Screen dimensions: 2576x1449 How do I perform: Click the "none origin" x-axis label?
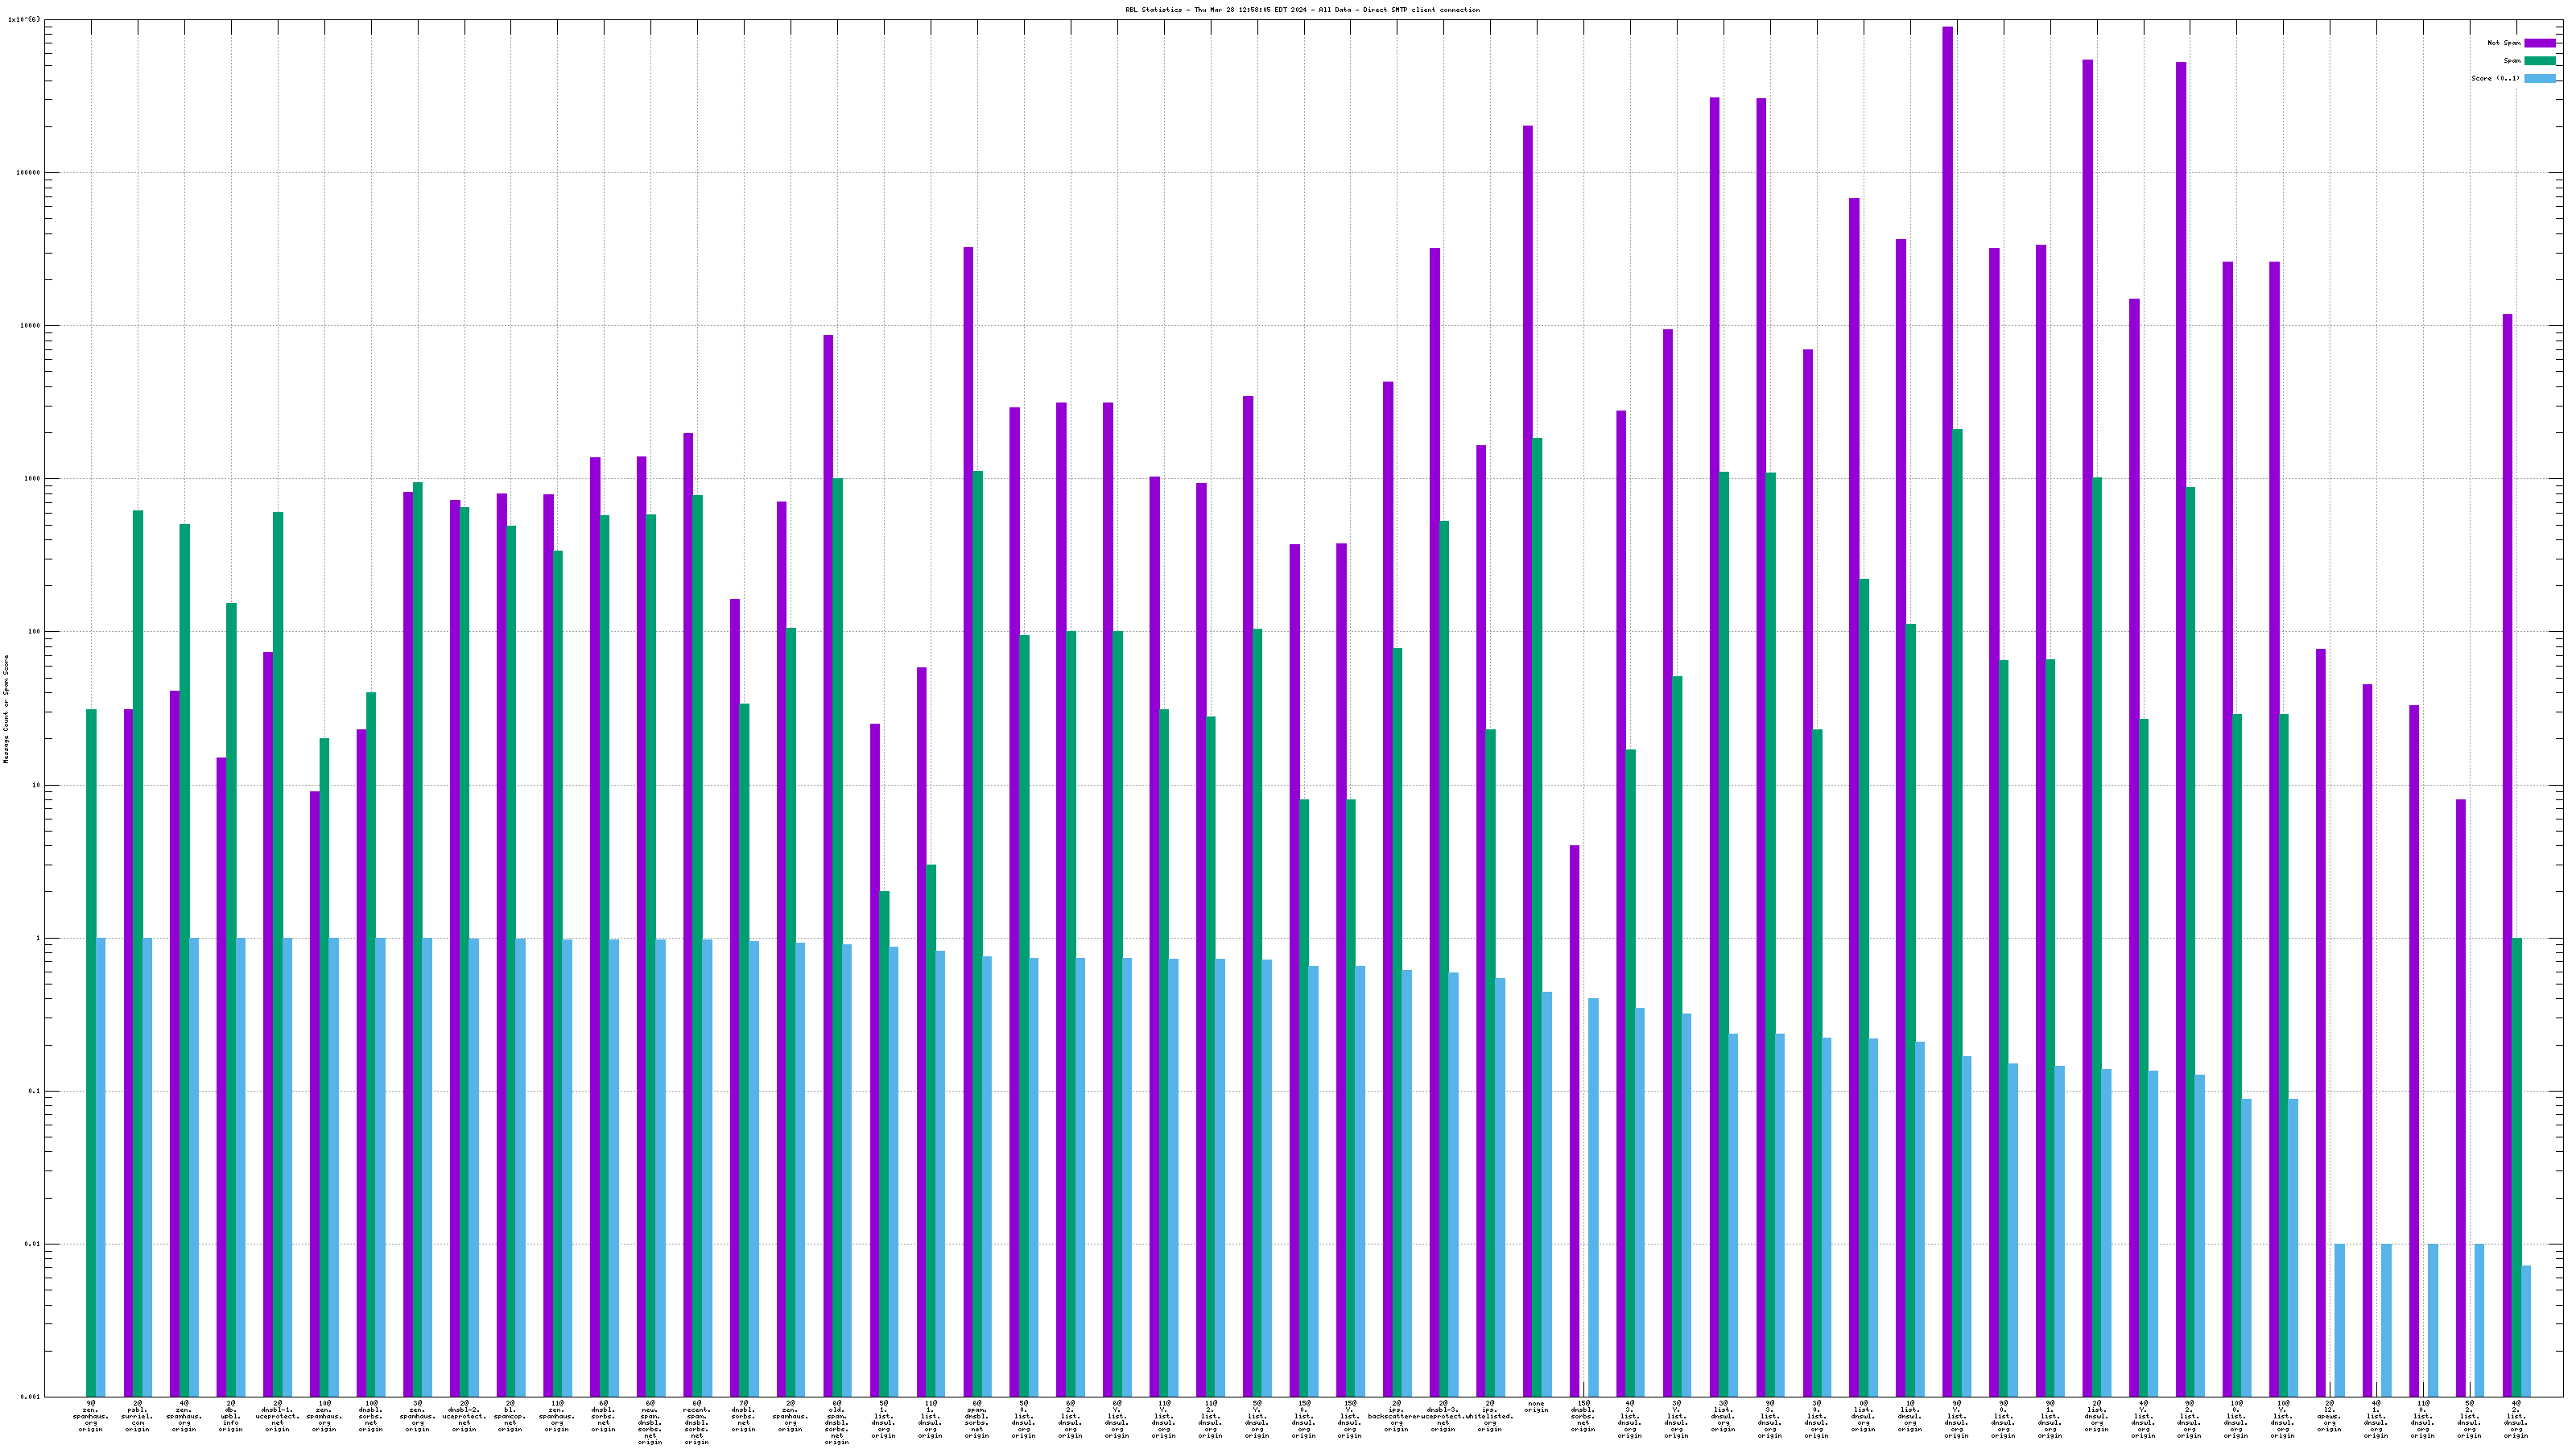[x=1536, y=1407]
